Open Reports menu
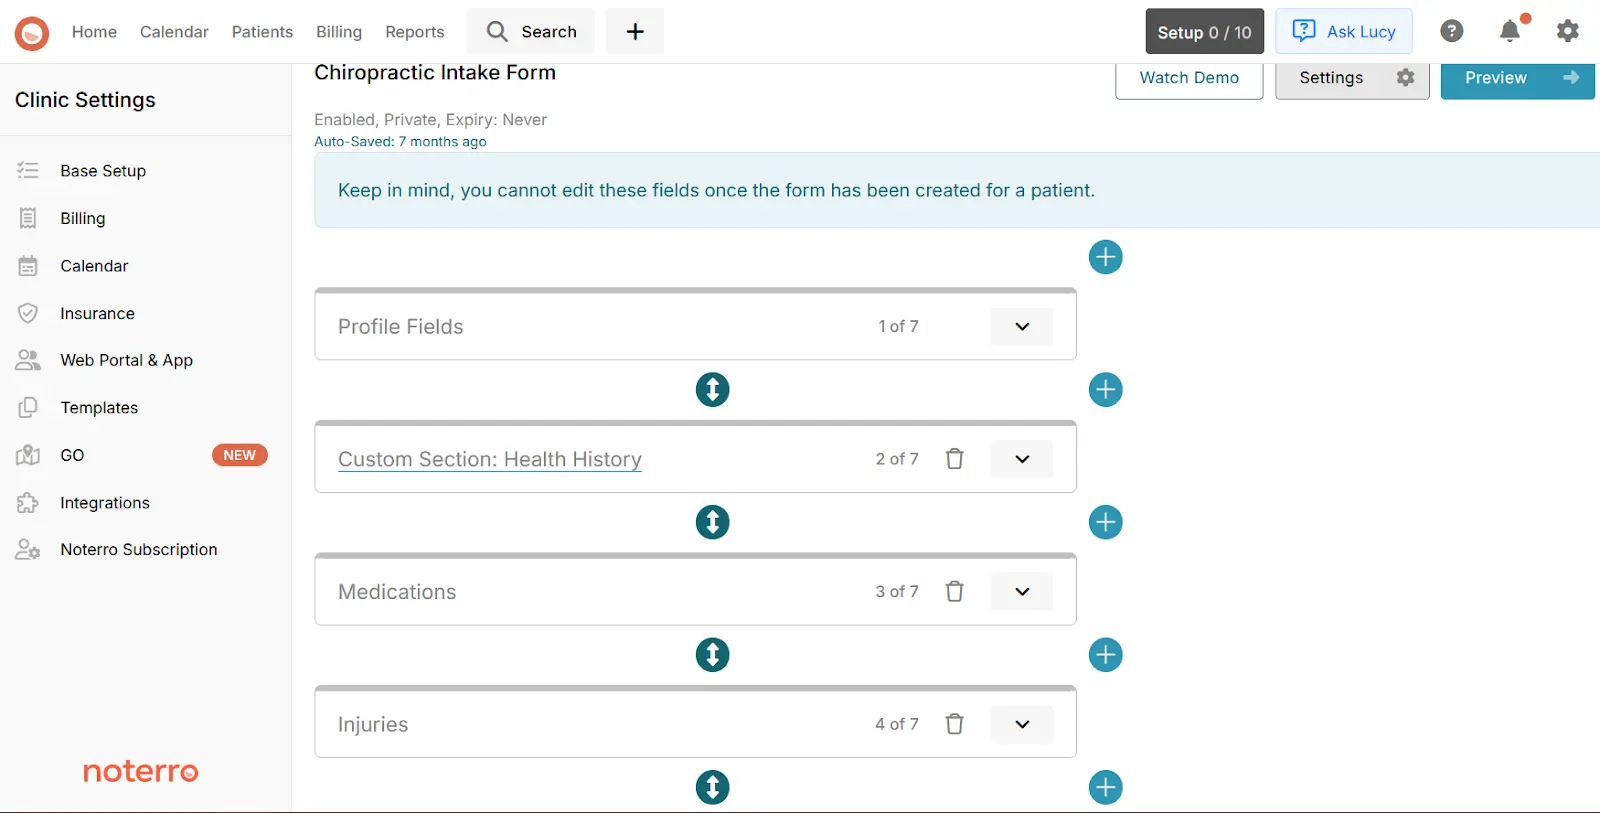 (415, 32)
